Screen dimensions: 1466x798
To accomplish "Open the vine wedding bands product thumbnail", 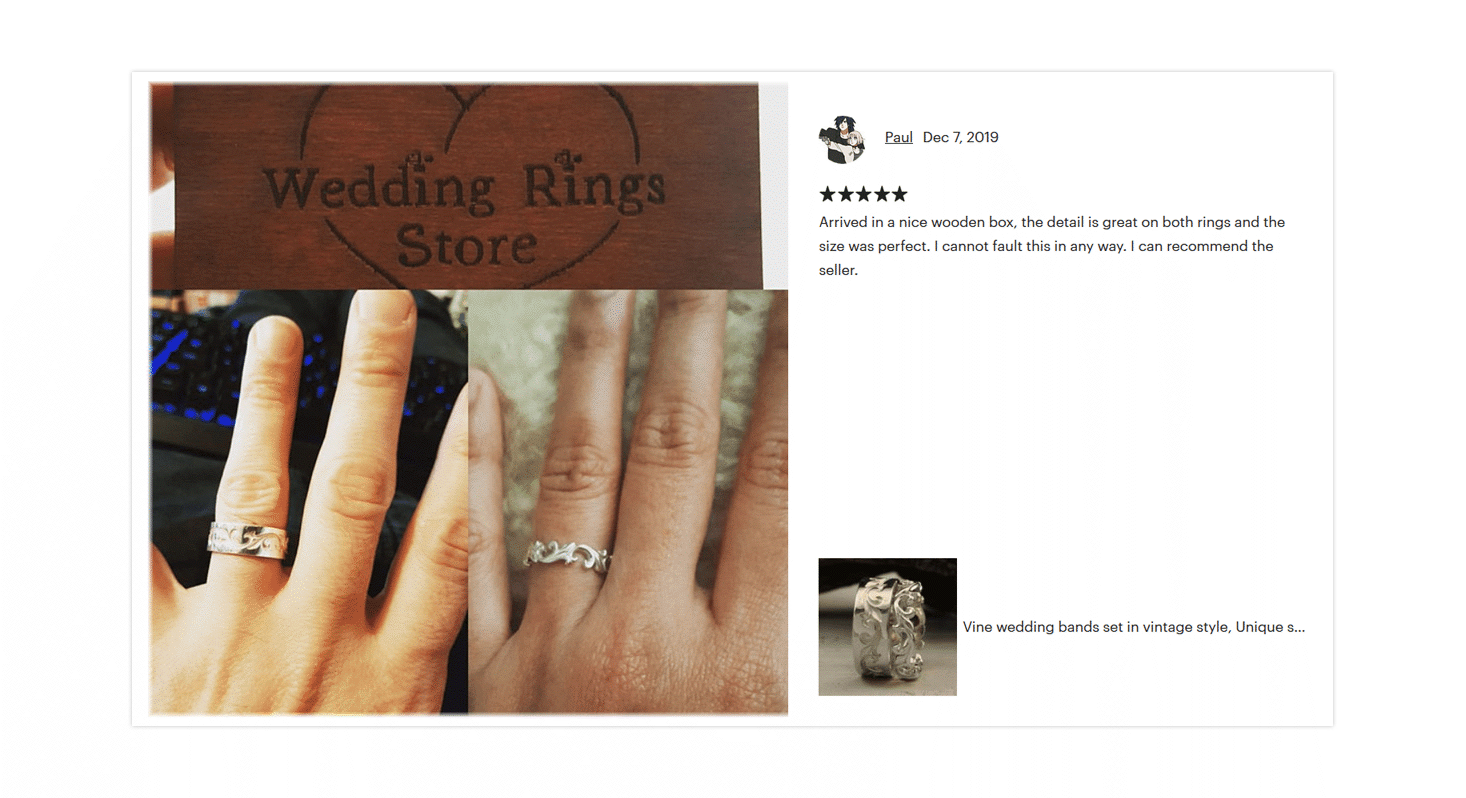I will click(x=887, y=626).
